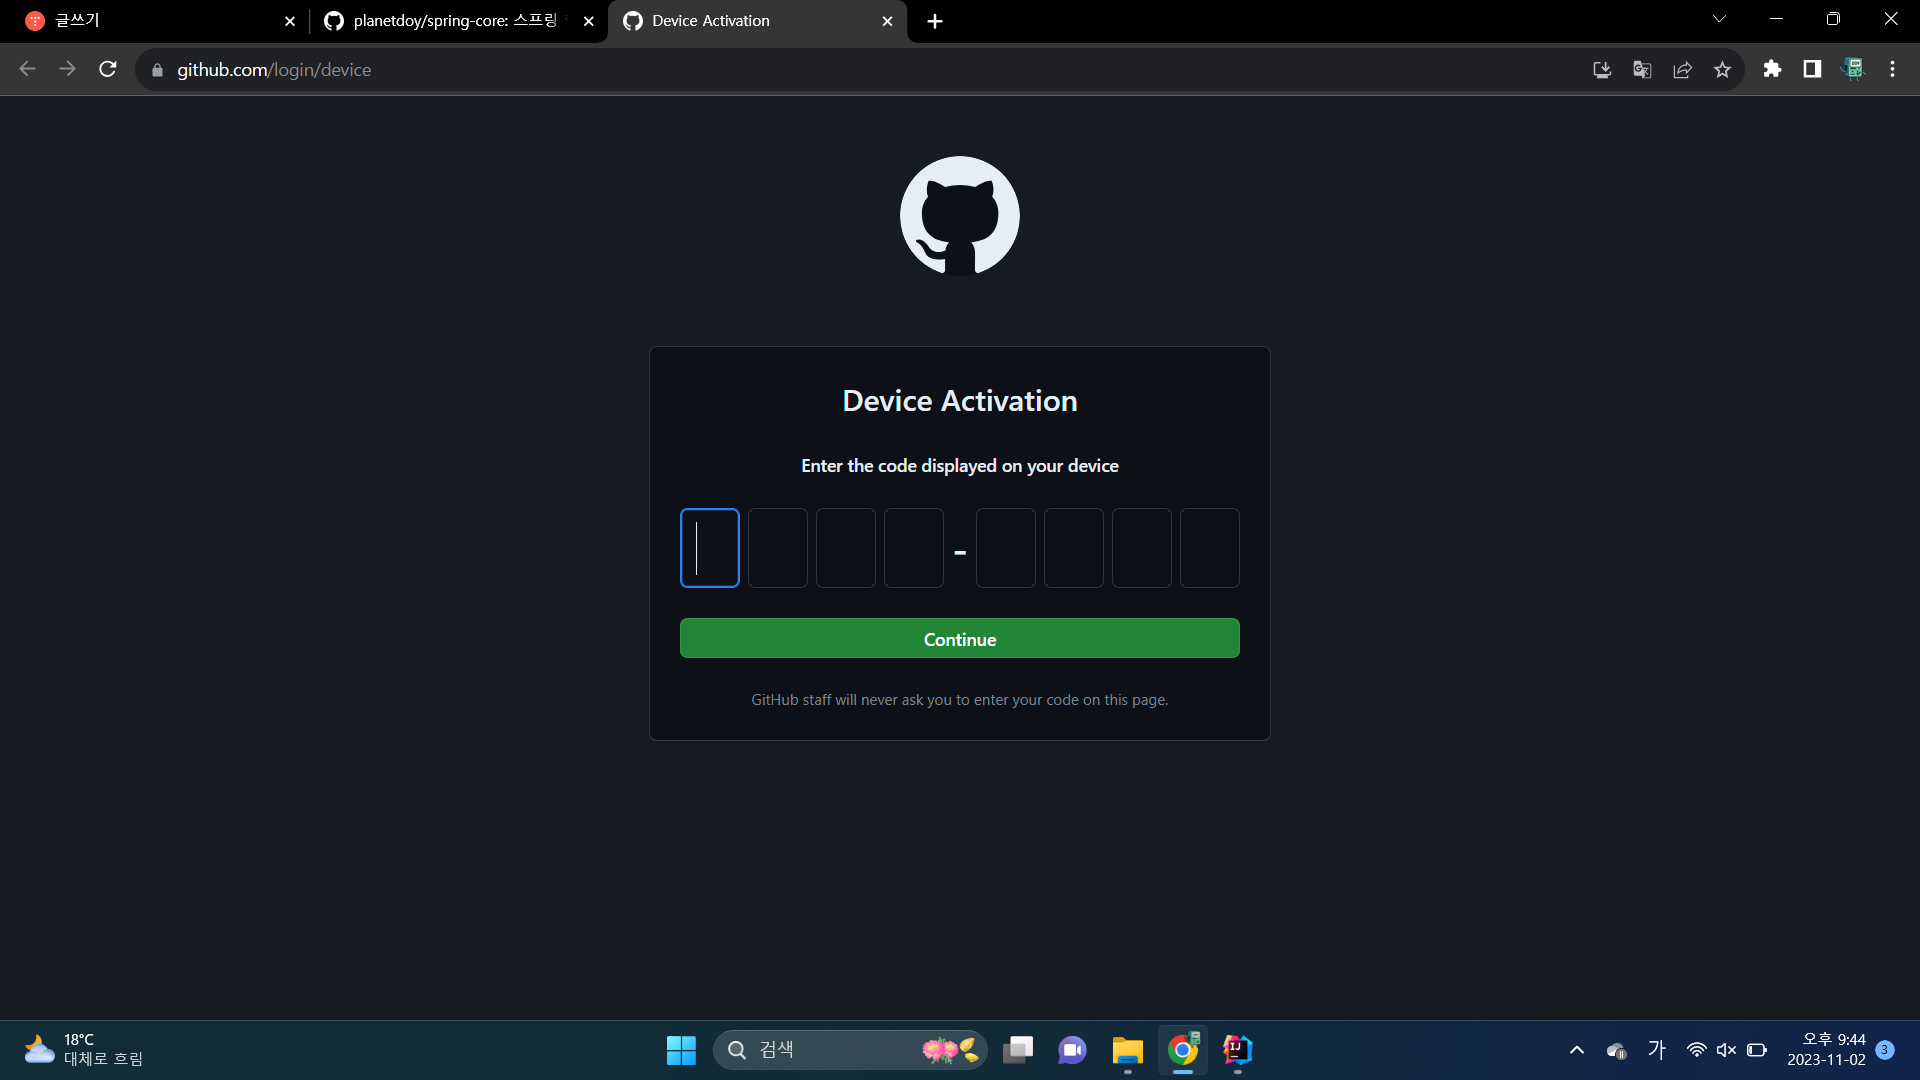This screenshot has height=1080, width=1920.
Task: Select the seventh code character box
Action: click(1142, 548)
